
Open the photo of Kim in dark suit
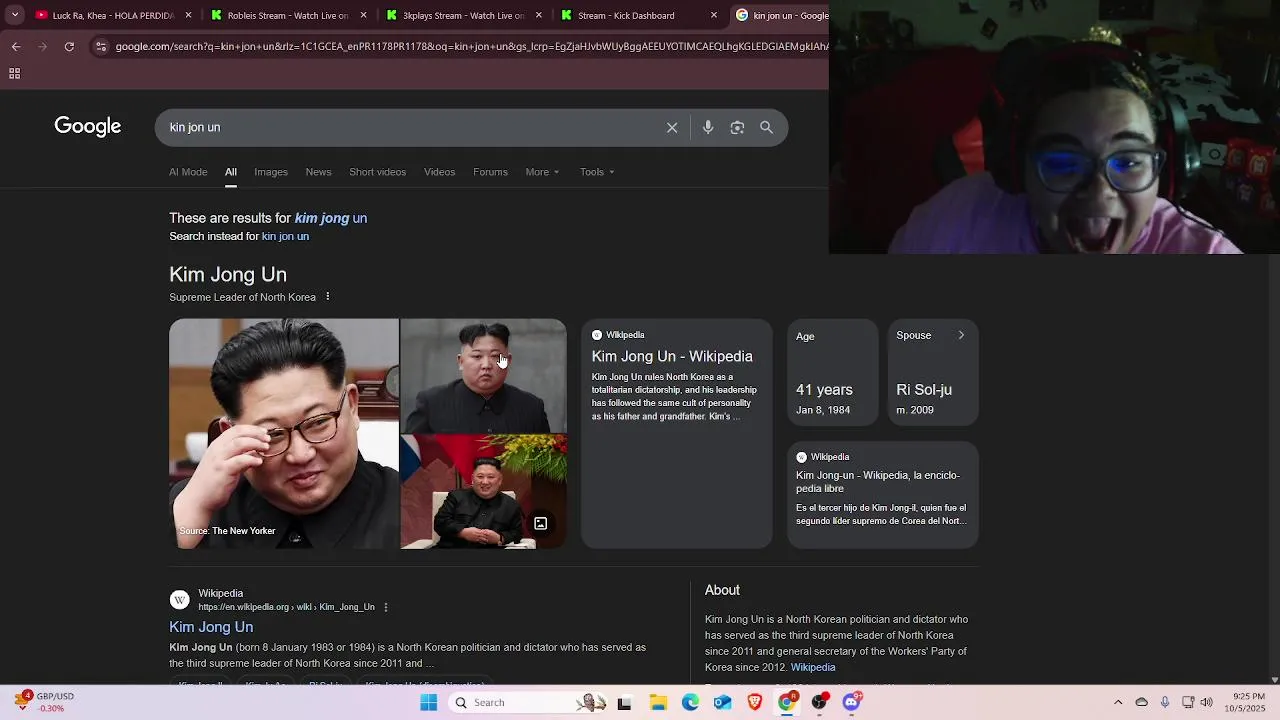(x=483, y=375)
